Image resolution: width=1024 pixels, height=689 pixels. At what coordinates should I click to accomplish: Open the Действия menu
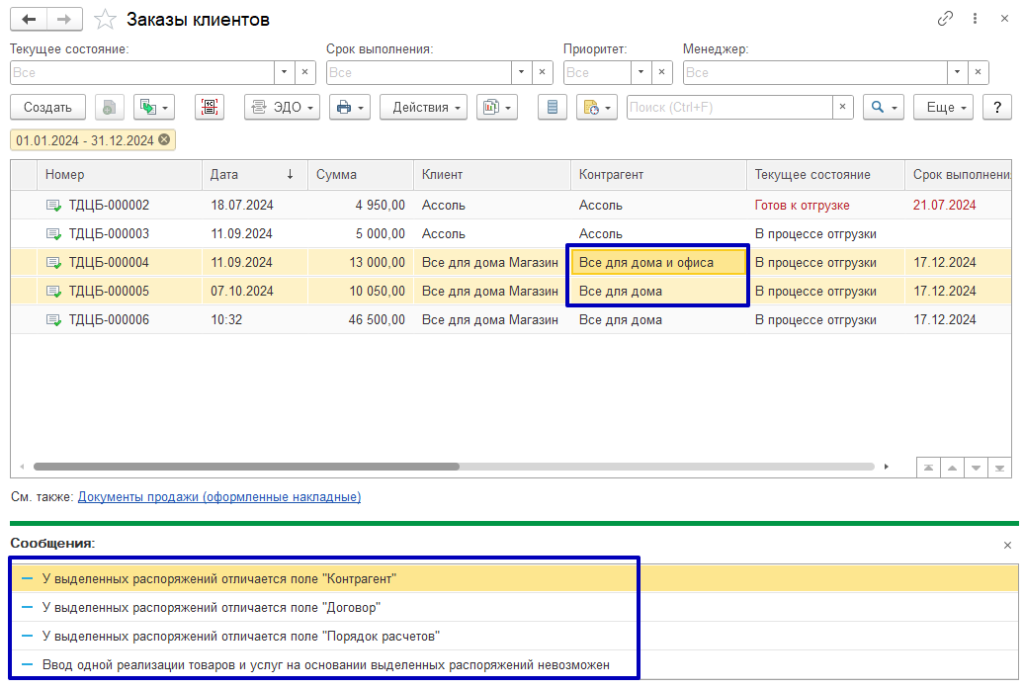423,107
